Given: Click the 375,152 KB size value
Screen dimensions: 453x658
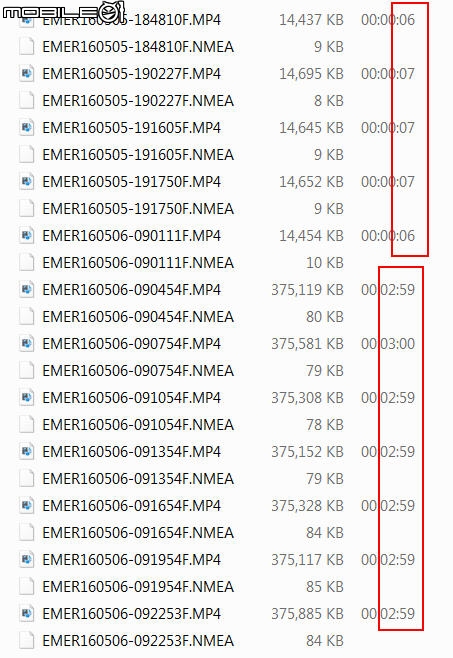Looking at the screenshot, I should (x=307, y=452).
